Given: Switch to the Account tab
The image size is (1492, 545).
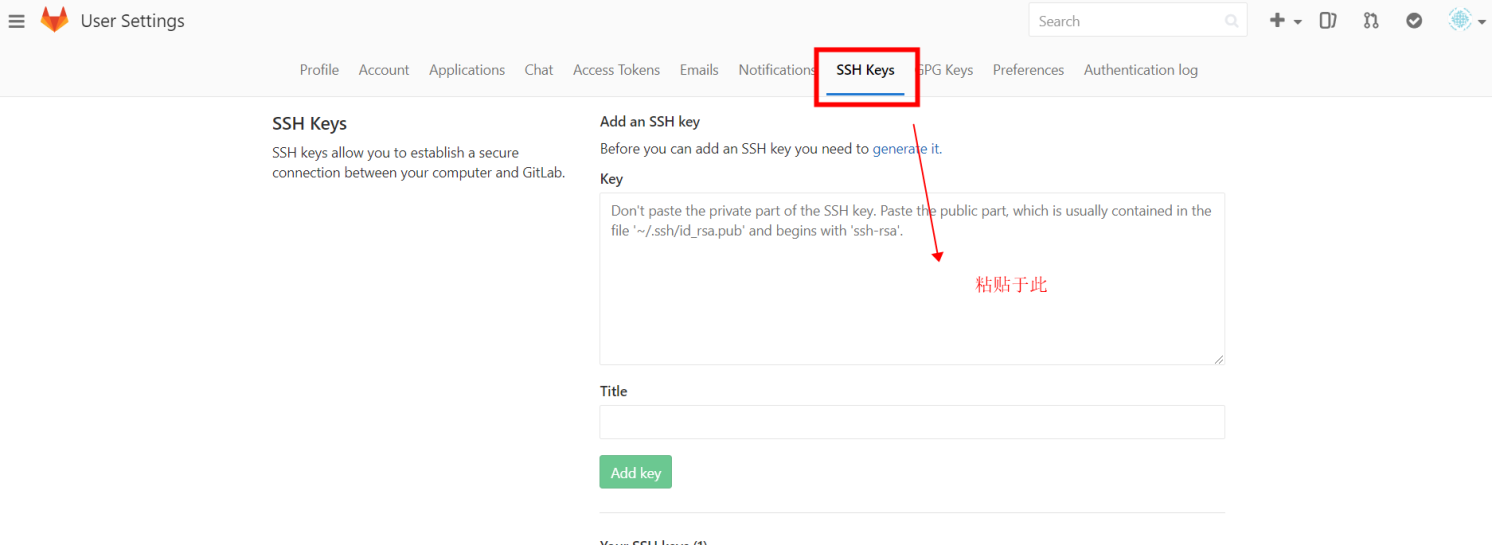Looking at the screenshot, I should (x=384, y=70).
